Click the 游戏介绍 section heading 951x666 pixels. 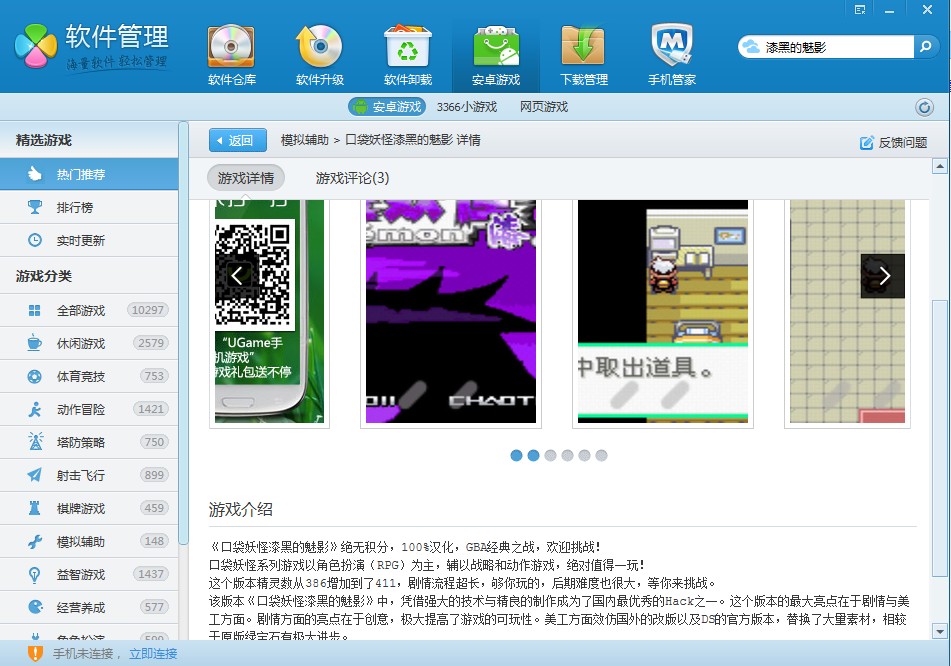240,510
